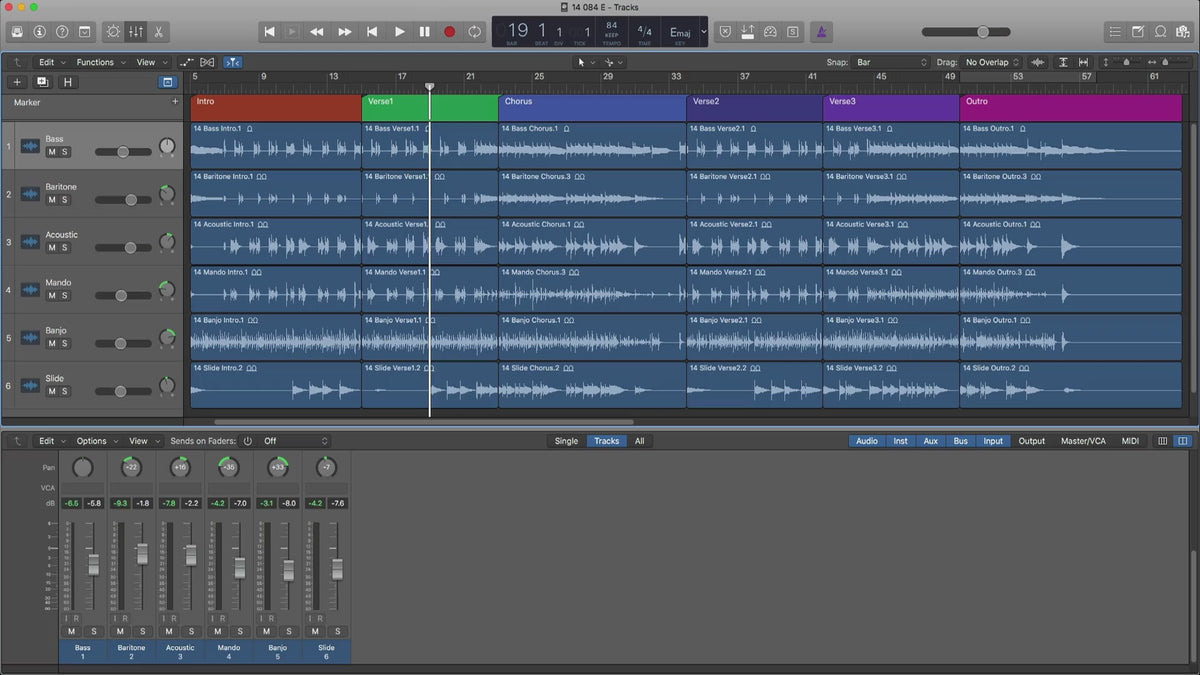Screen dimensions: 1200x675
Task: Switch mixer view to the All tab
Action: coord(639,441)
